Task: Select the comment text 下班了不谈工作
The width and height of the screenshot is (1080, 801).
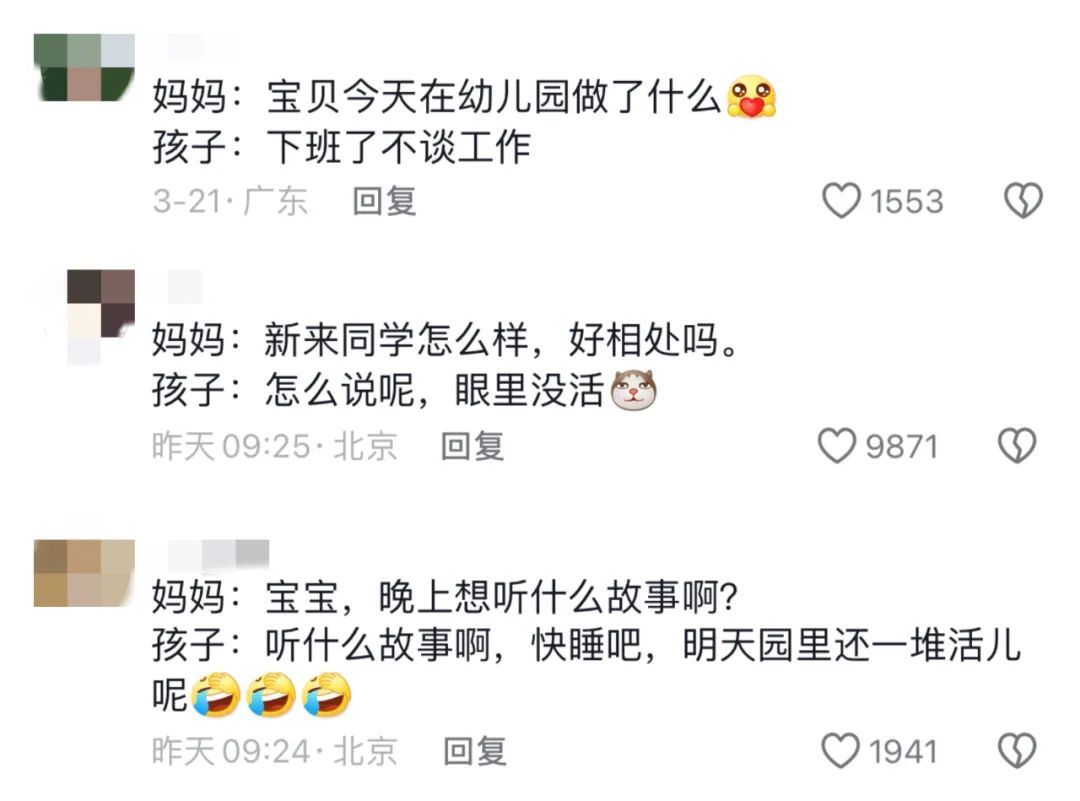Action: pyautogui.click(x=399, y=147)
